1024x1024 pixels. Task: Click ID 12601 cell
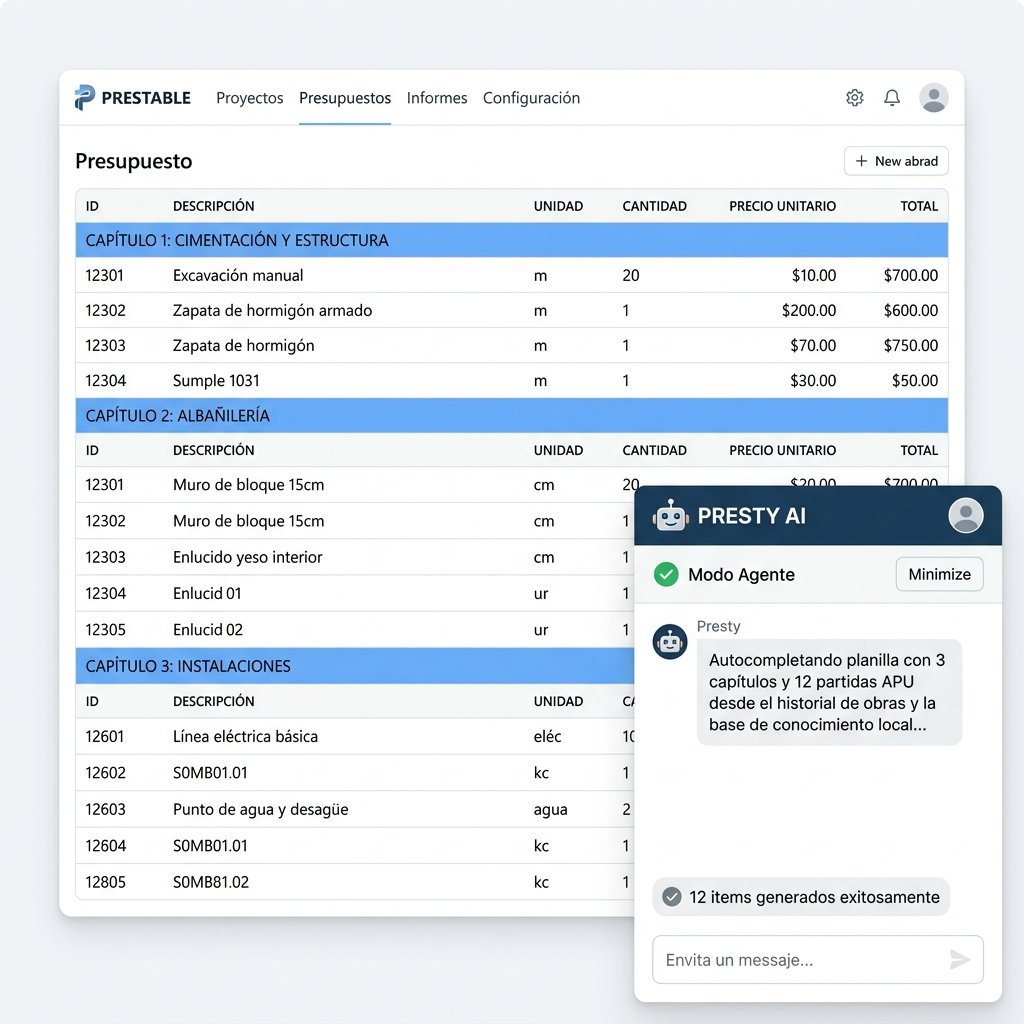pos(104,737)
